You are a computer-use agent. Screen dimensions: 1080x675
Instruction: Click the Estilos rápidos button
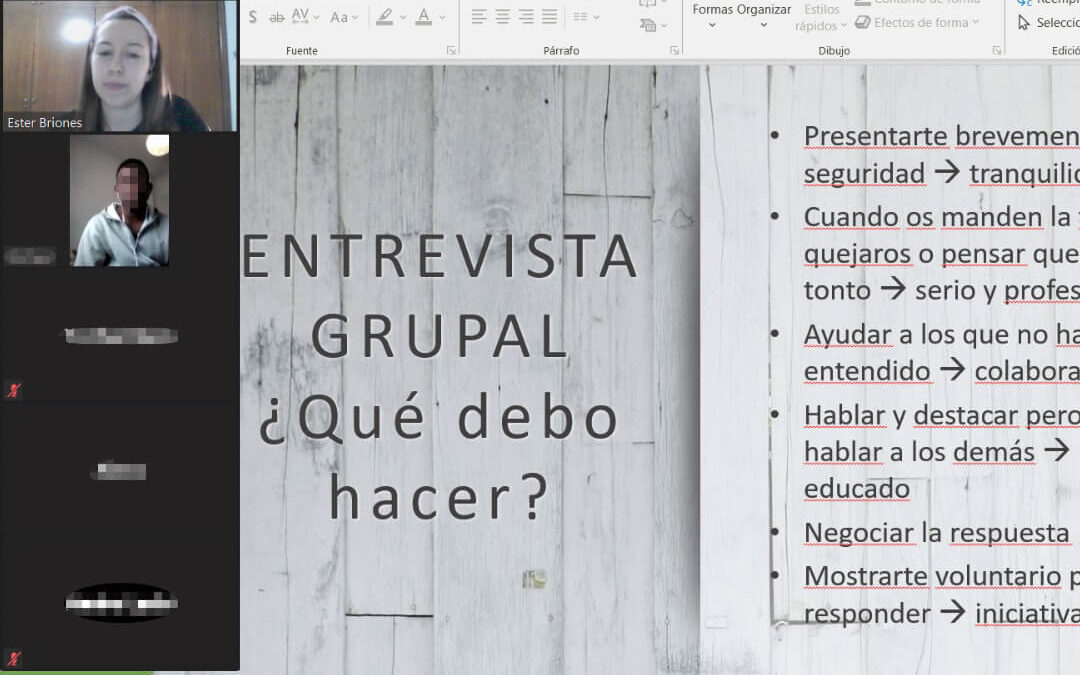click(821, 18)
